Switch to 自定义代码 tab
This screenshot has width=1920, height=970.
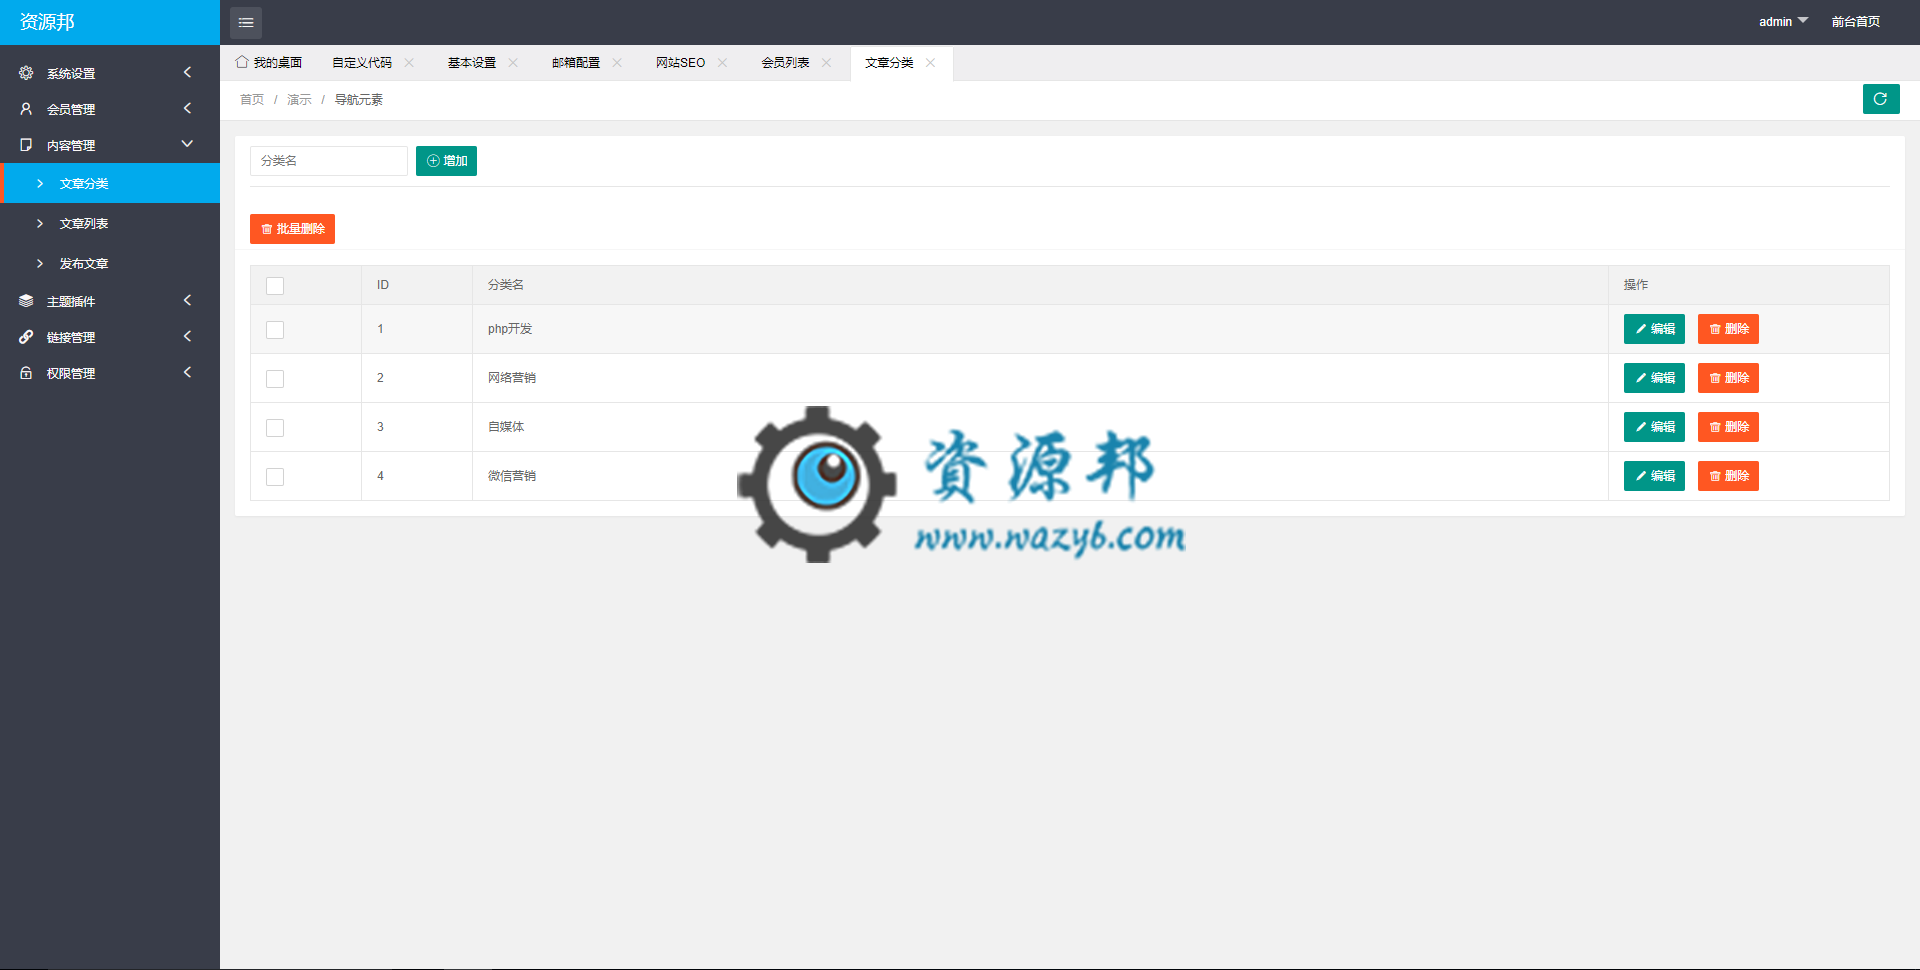[362, 62]
